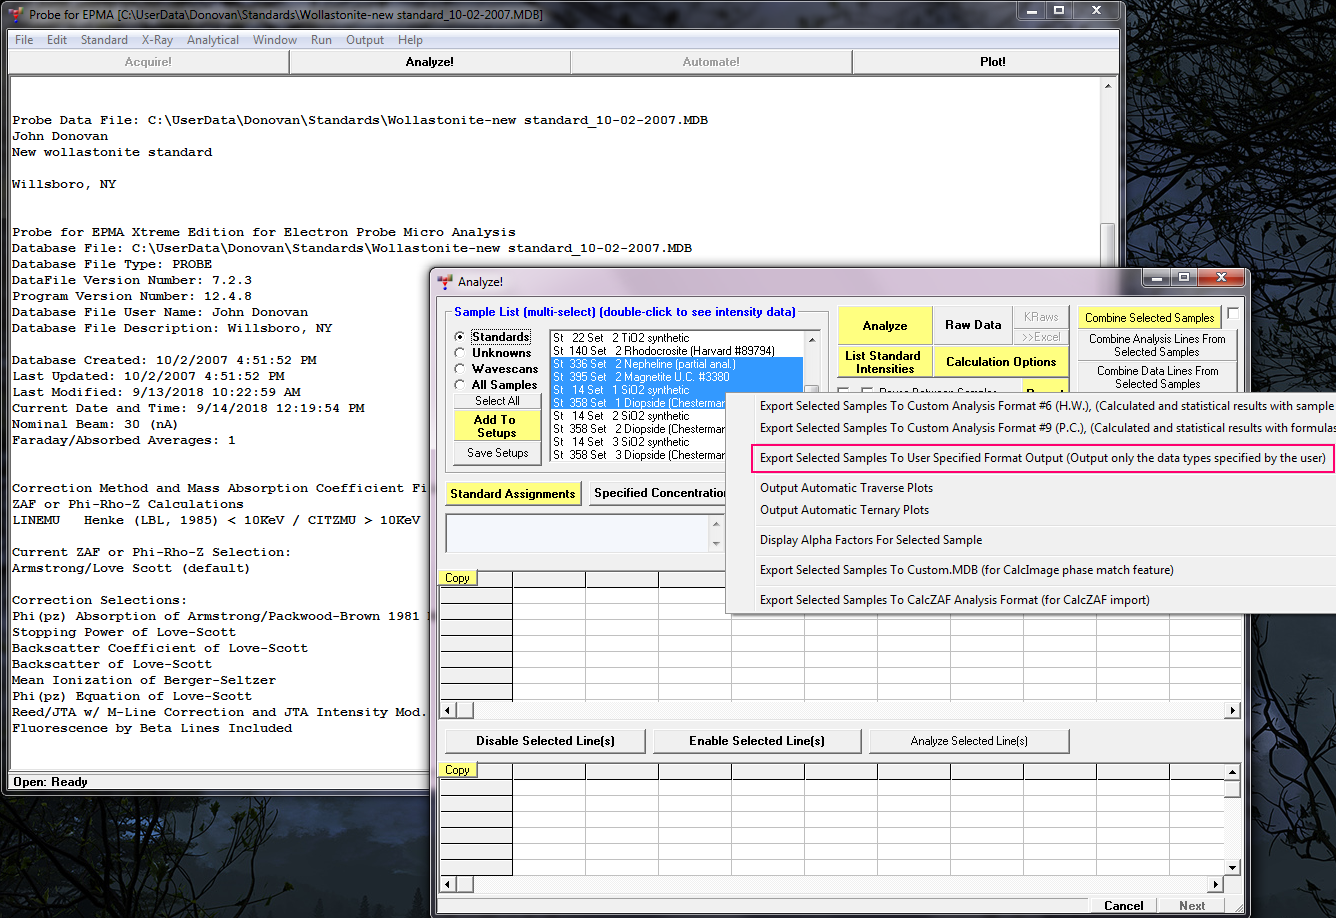The width and height of the screenshot is (1336, 918).
Task: Pick Display Alpha Factors For Selected Sample
Action: [x=870, y=540]
